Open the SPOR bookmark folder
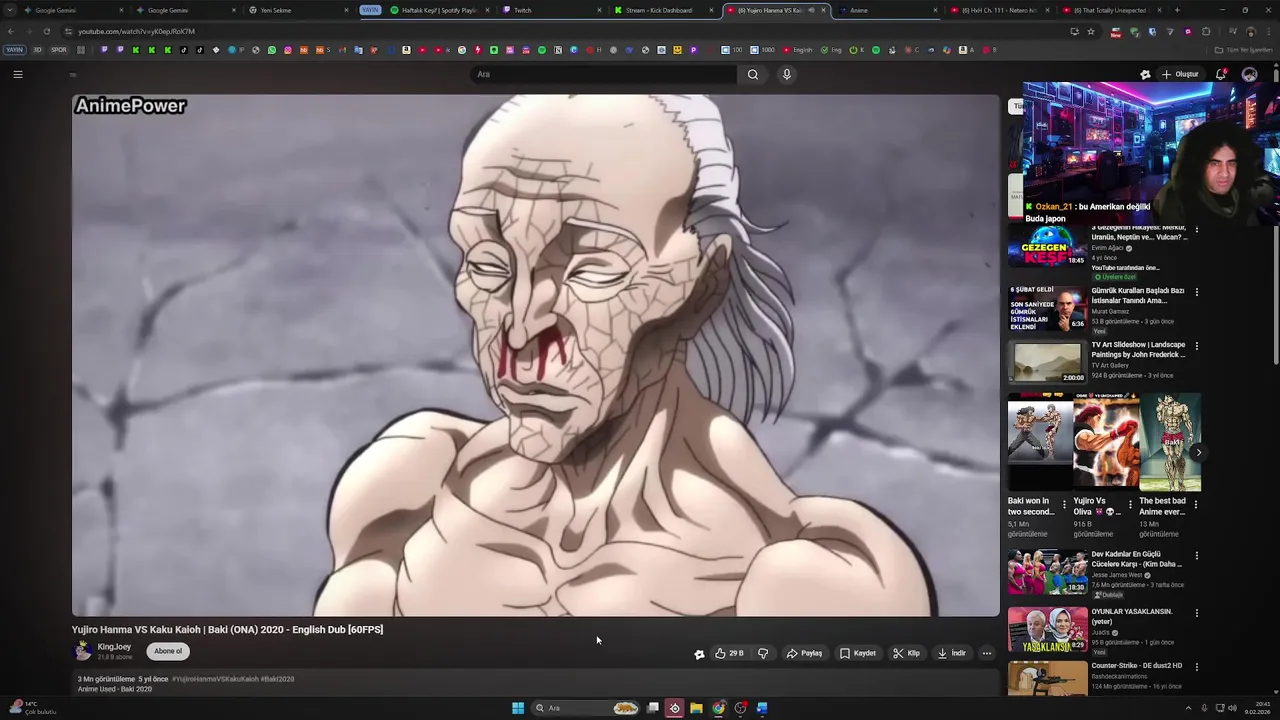1280x720 pixels. click(59, 50)
